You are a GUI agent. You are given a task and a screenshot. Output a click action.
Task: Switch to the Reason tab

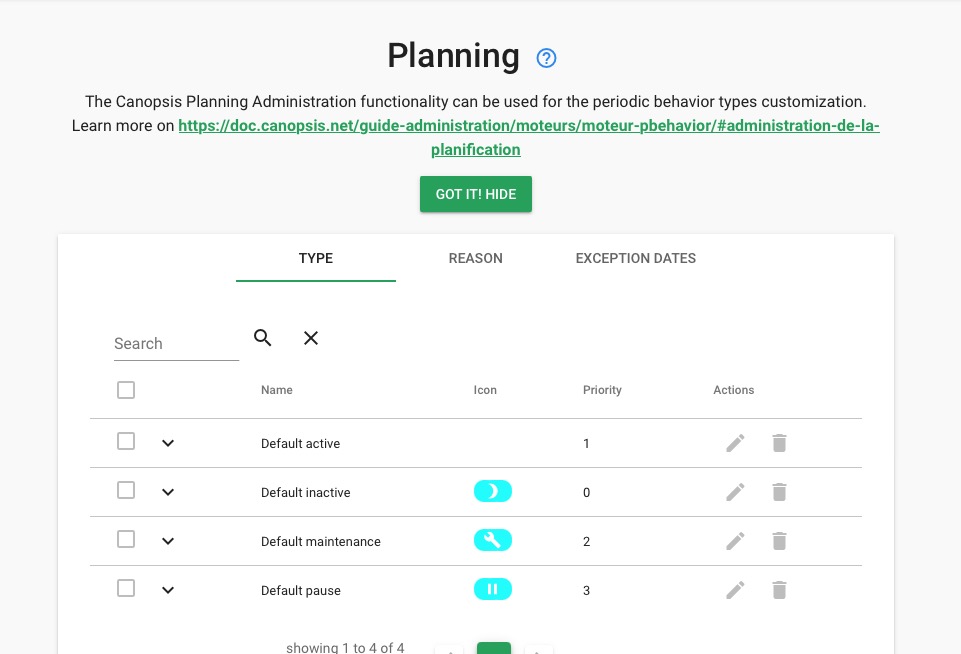click(x=475, y=258)
